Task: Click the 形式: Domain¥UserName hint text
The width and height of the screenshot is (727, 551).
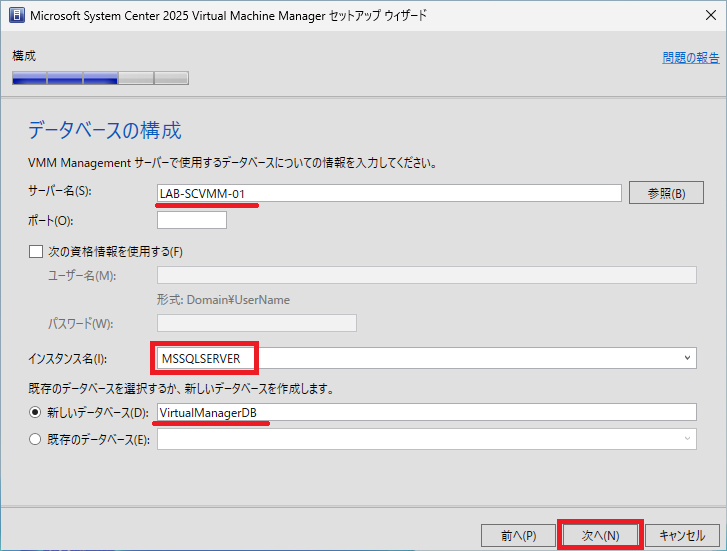Action: 223,300
